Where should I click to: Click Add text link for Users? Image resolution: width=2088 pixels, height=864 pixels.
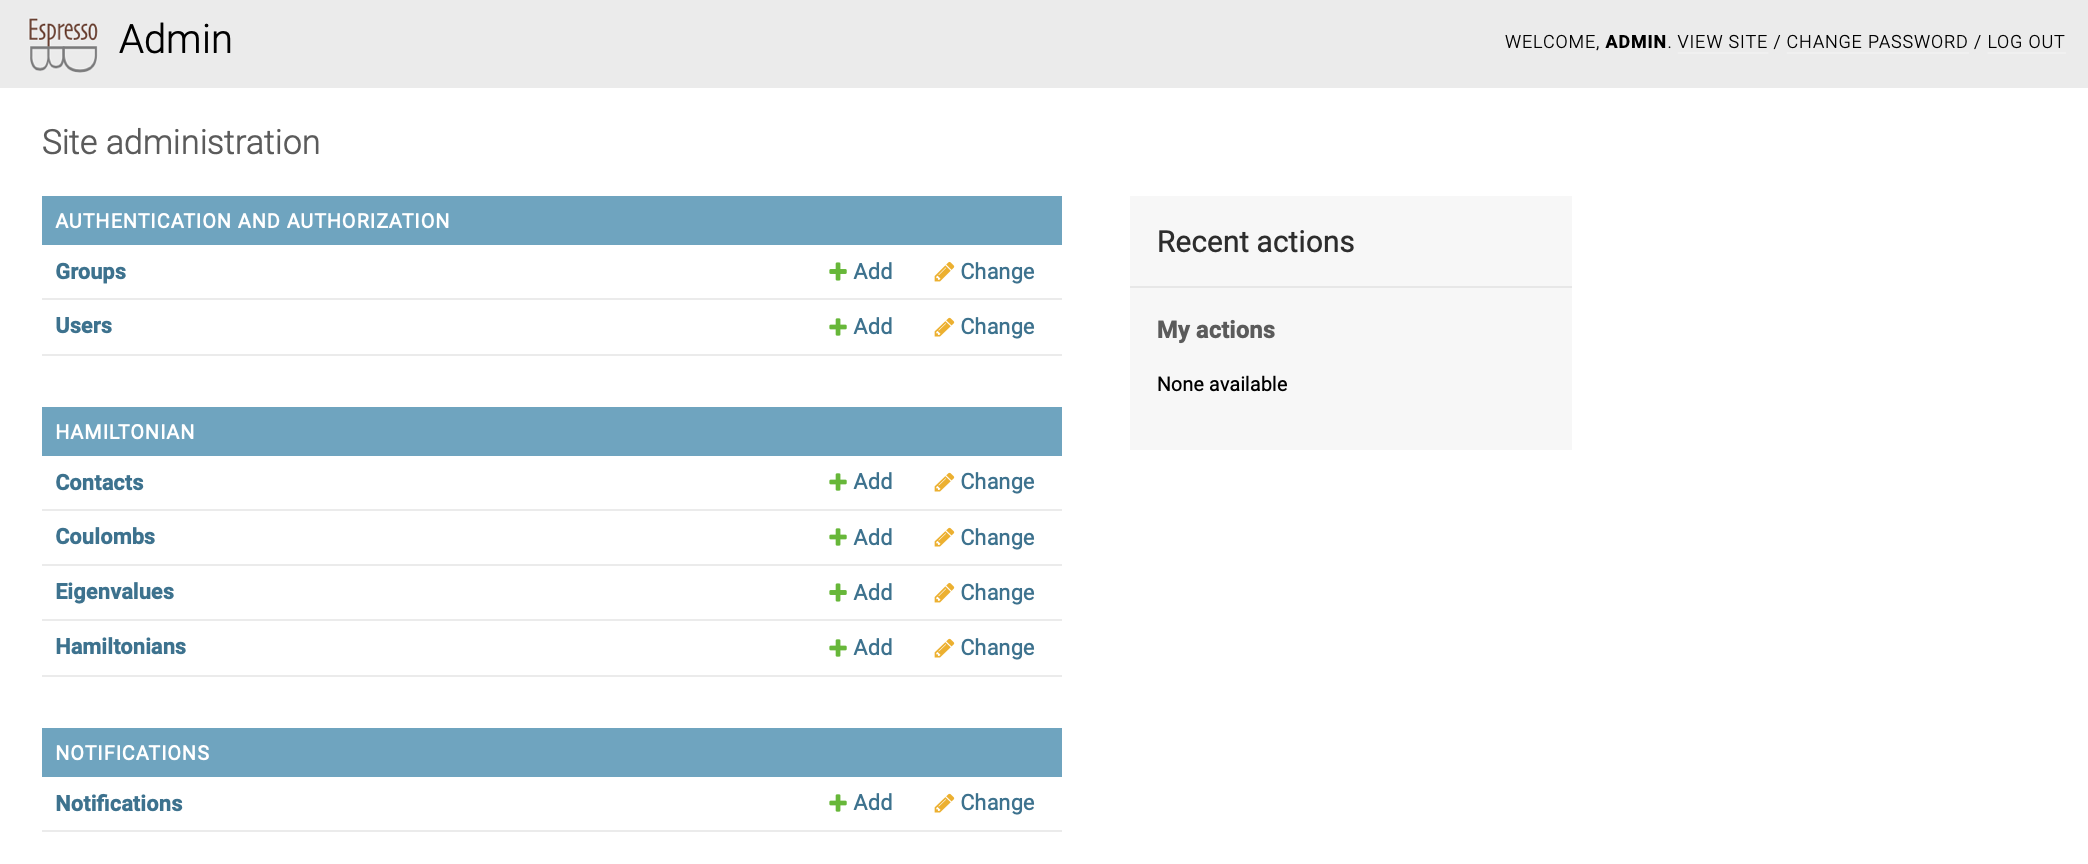click(873, 327)
